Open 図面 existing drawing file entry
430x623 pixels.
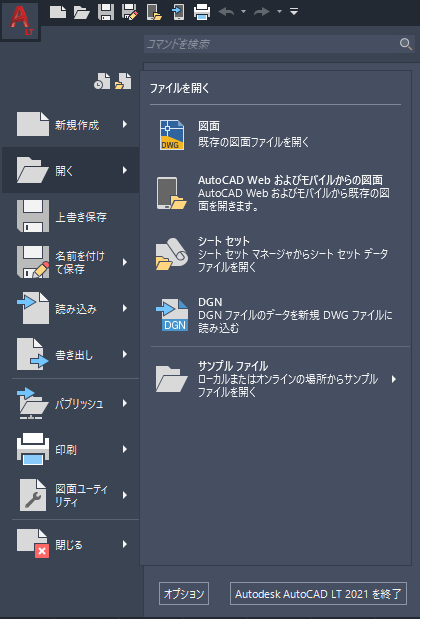(276, 135)
